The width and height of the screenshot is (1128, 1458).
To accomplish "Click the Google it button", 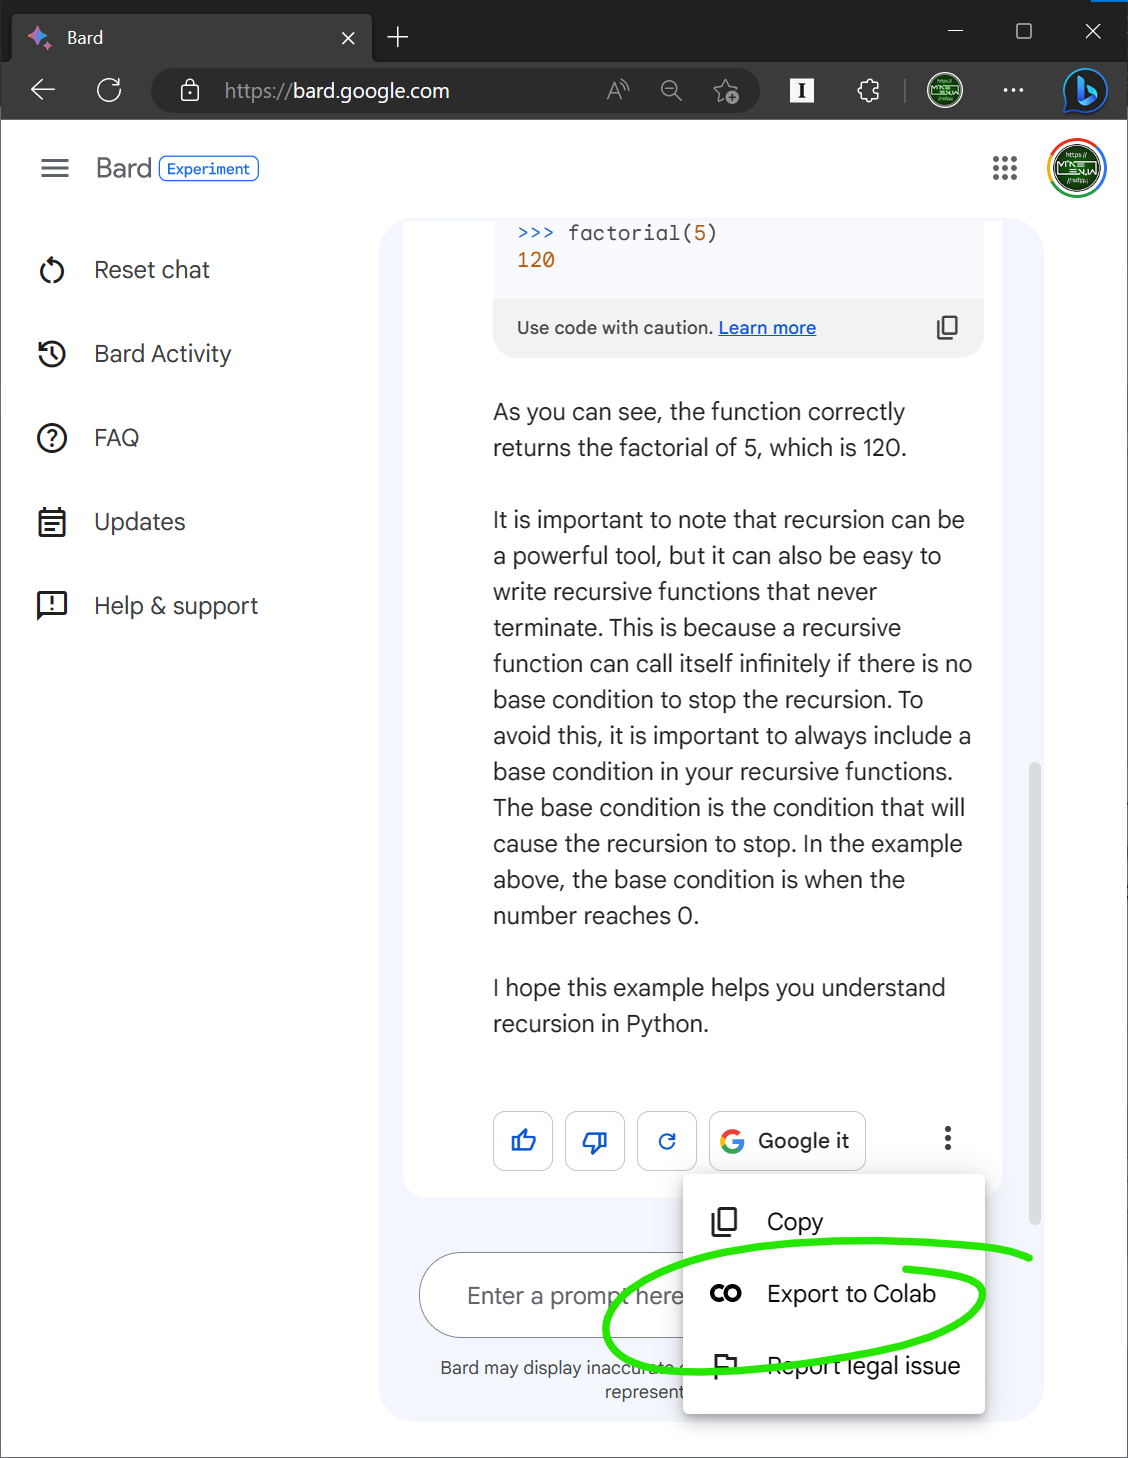I will (x=787, y=1141).
